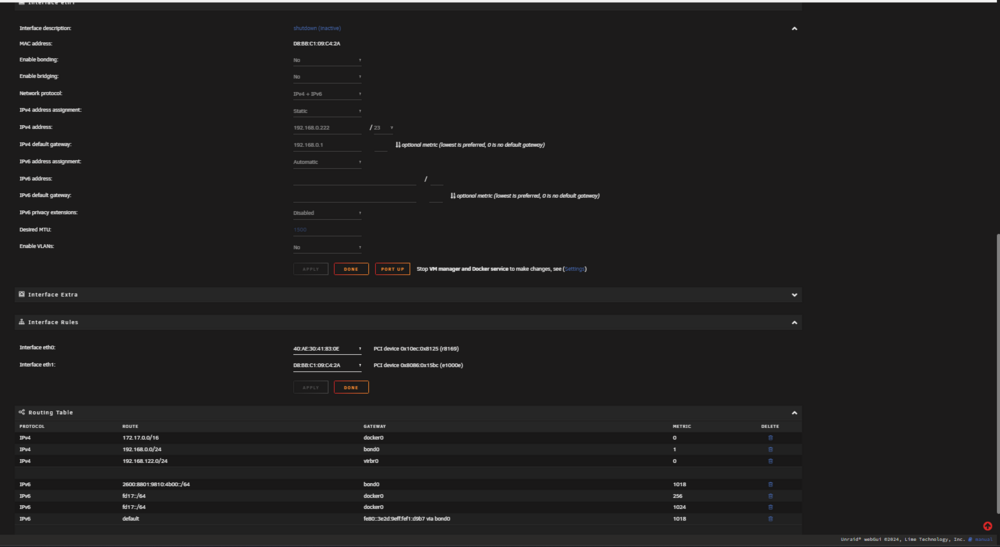Viewport: 1000px width, 547px height.
Task: Collapse the eth1 interface settings chevron
Action: pos(794,29)
